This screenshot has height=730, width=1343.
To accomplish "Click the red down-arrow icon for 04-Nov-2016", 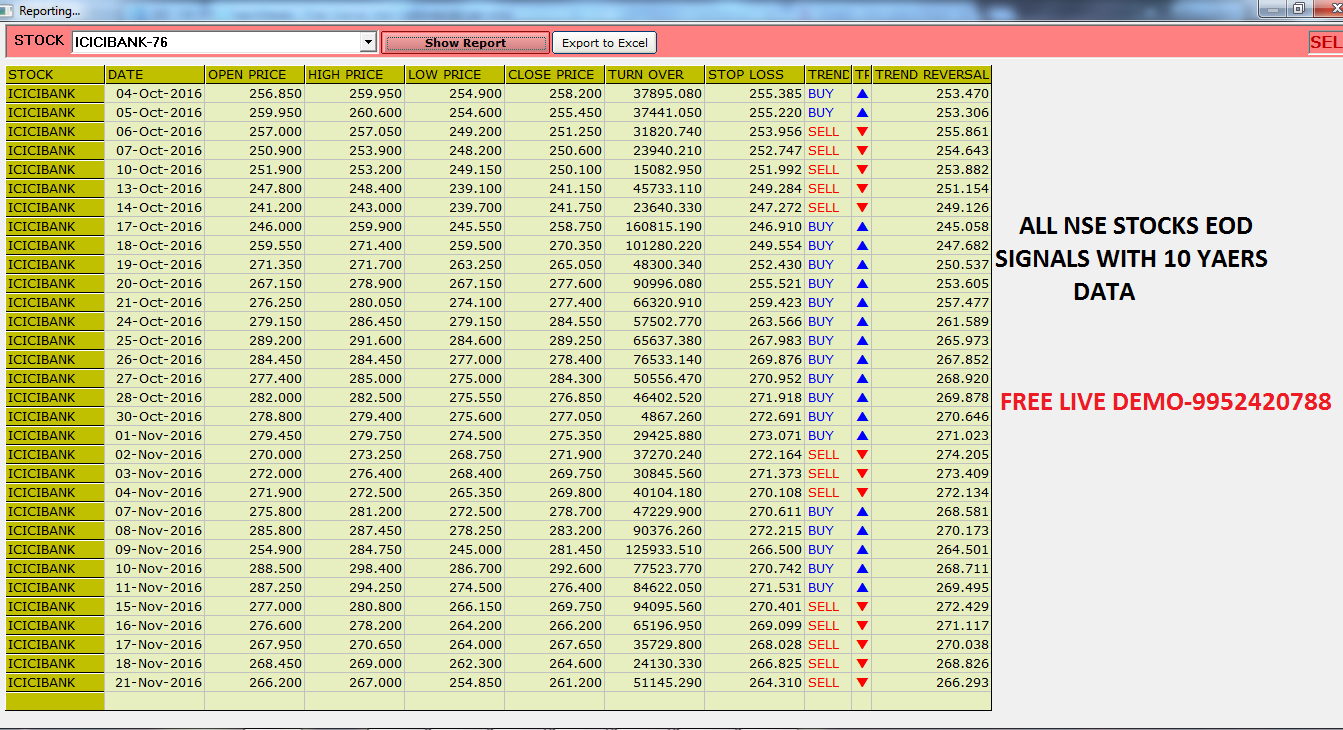I will [862, 493].
